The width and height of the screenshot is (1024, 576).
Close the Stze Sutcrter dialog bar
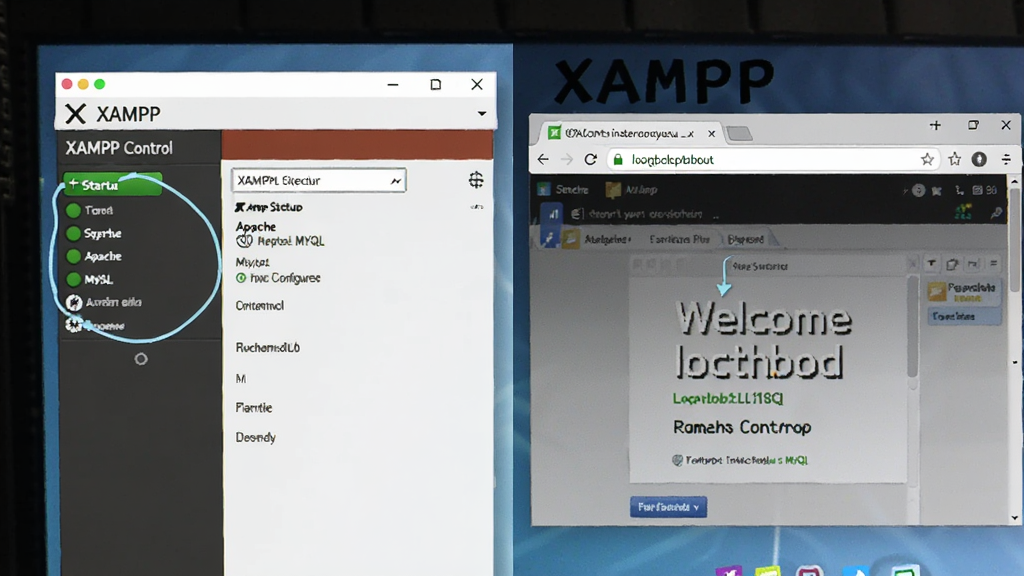tap(912, 264)
